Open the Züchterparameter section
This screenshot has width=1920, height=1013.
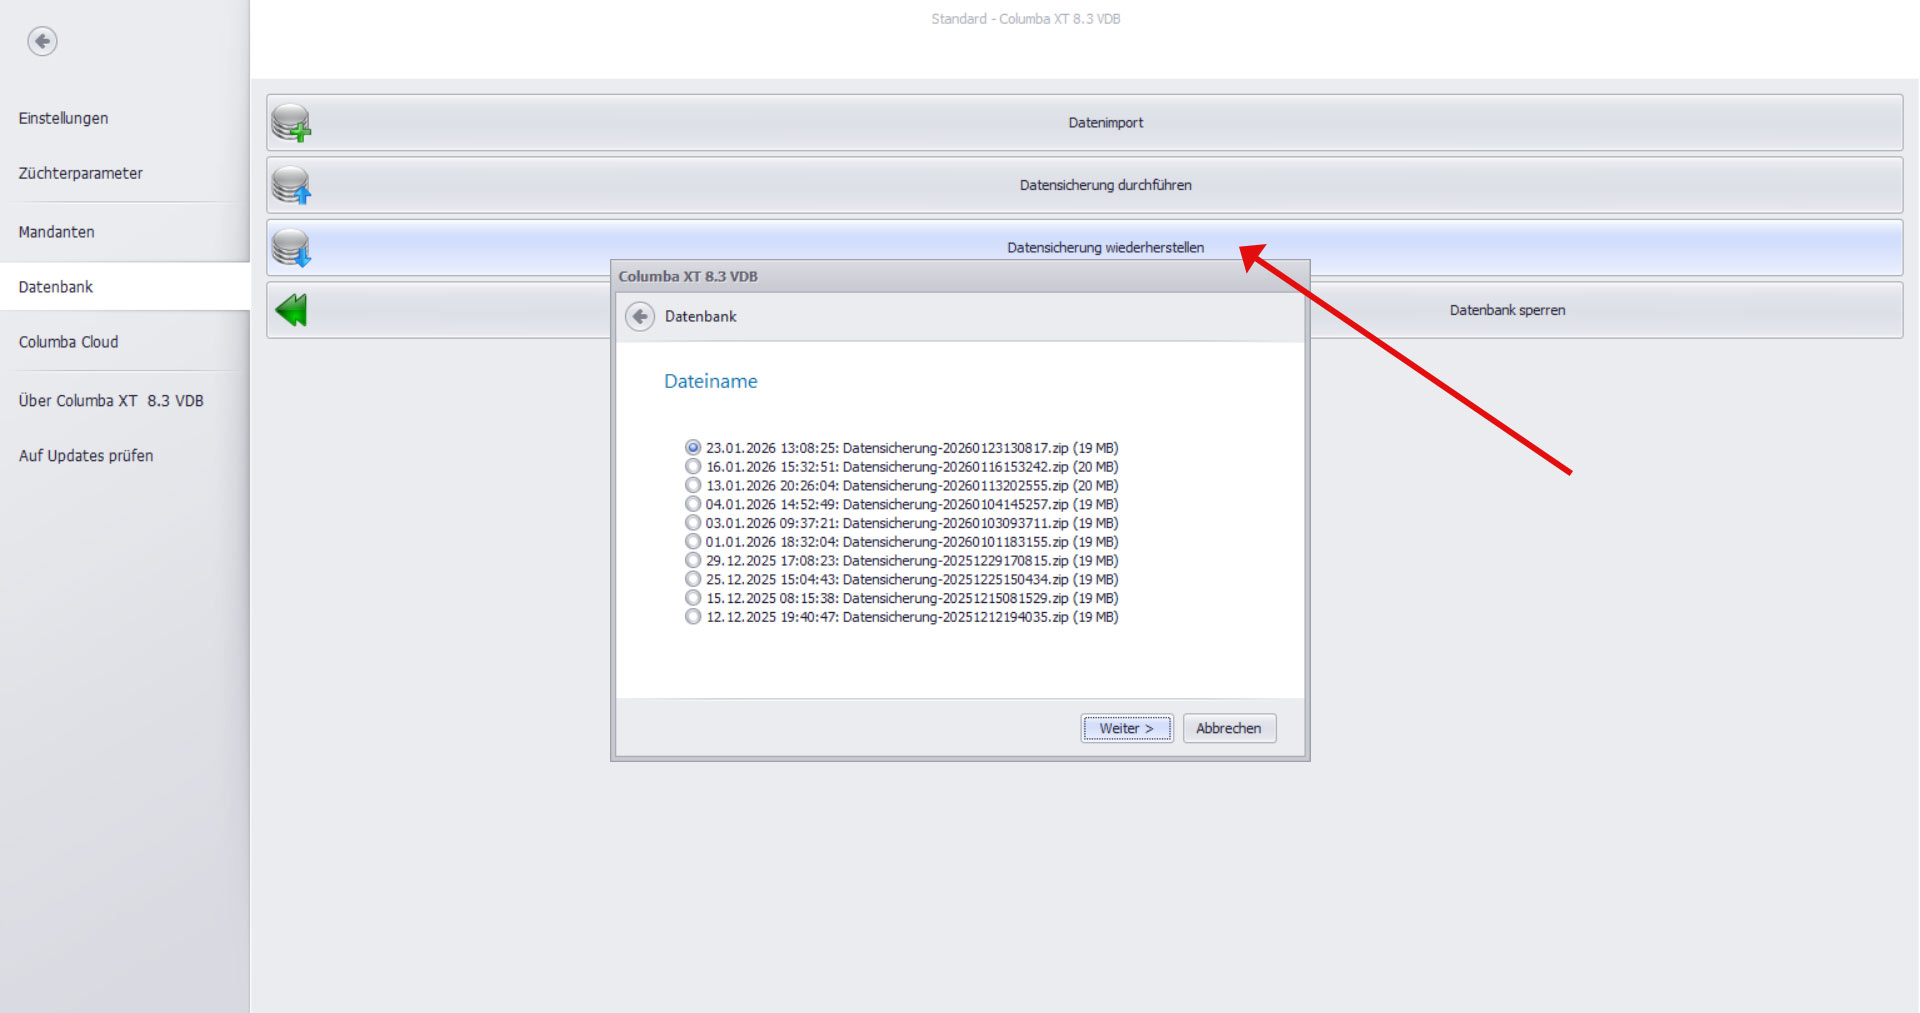pos(80,173)
